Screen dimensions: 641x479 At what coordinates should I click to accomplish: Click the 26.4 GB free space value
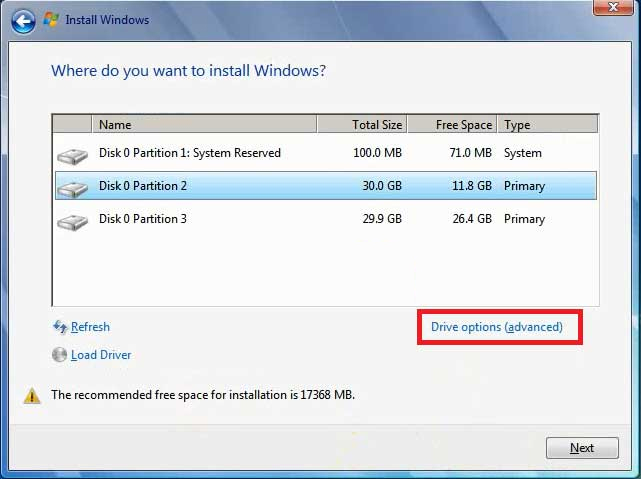tap(472, 219)
